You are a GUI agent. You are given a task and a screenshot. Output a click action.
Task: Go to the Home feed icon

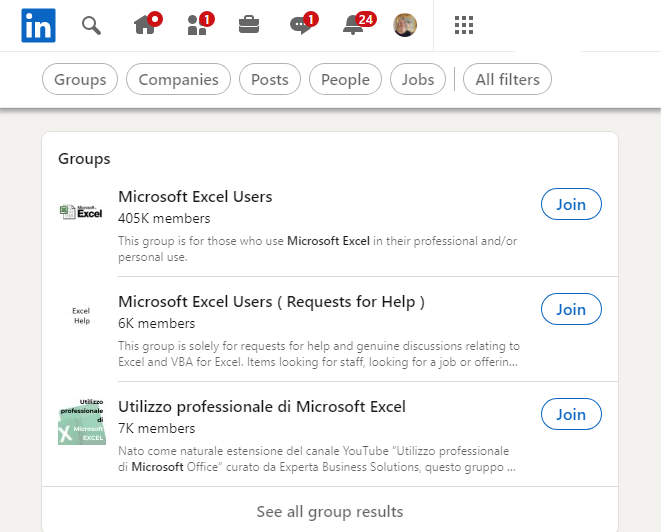click(x=145, y=25)
